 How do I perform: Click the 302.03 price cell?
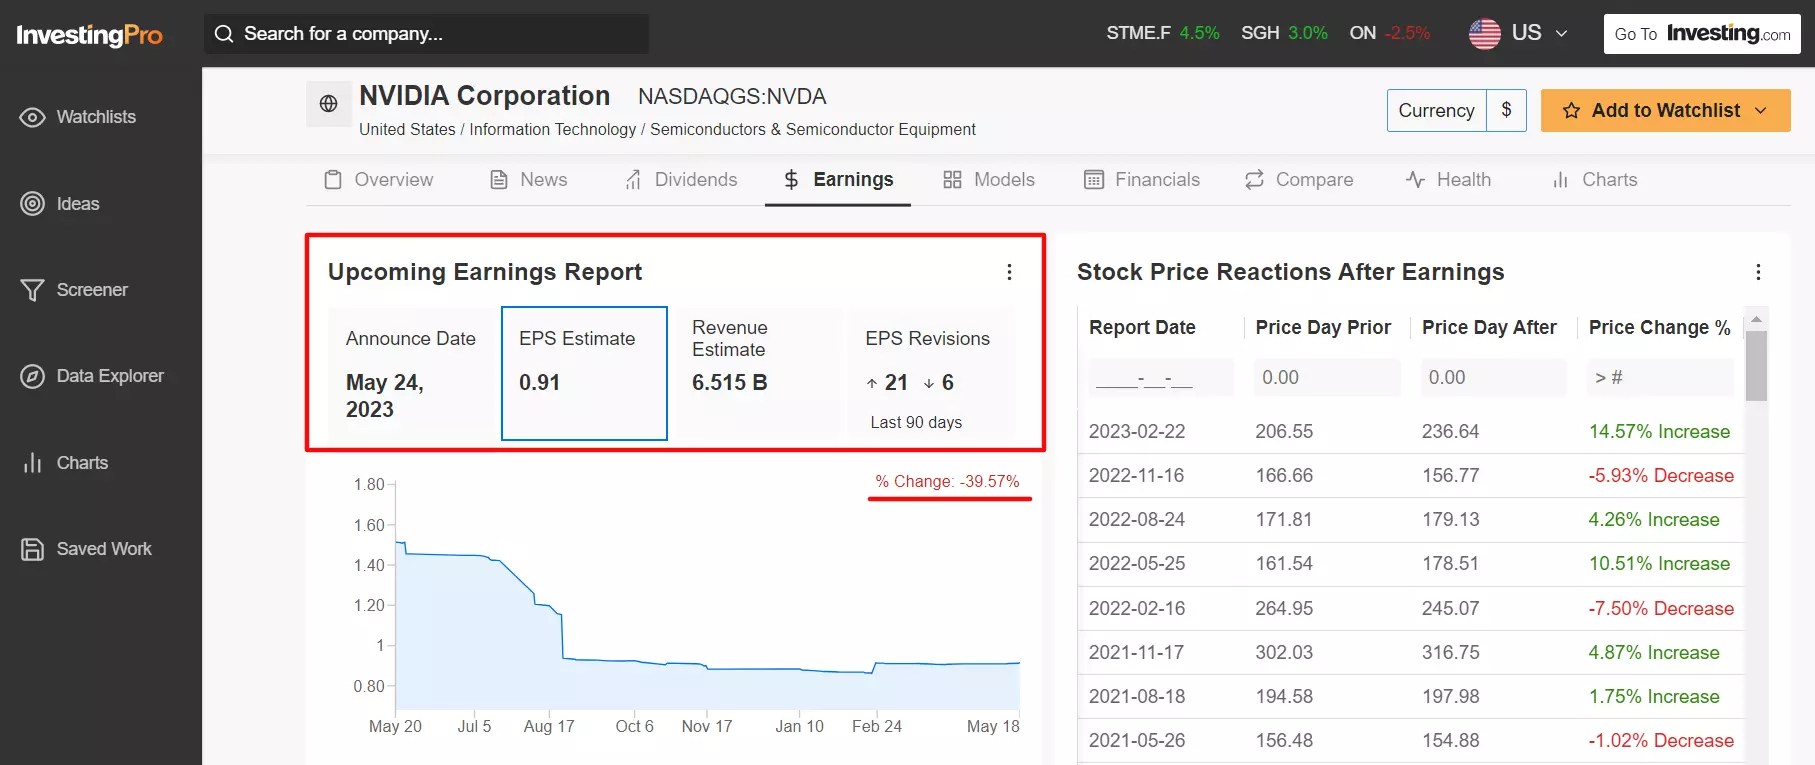point(1284,653)
